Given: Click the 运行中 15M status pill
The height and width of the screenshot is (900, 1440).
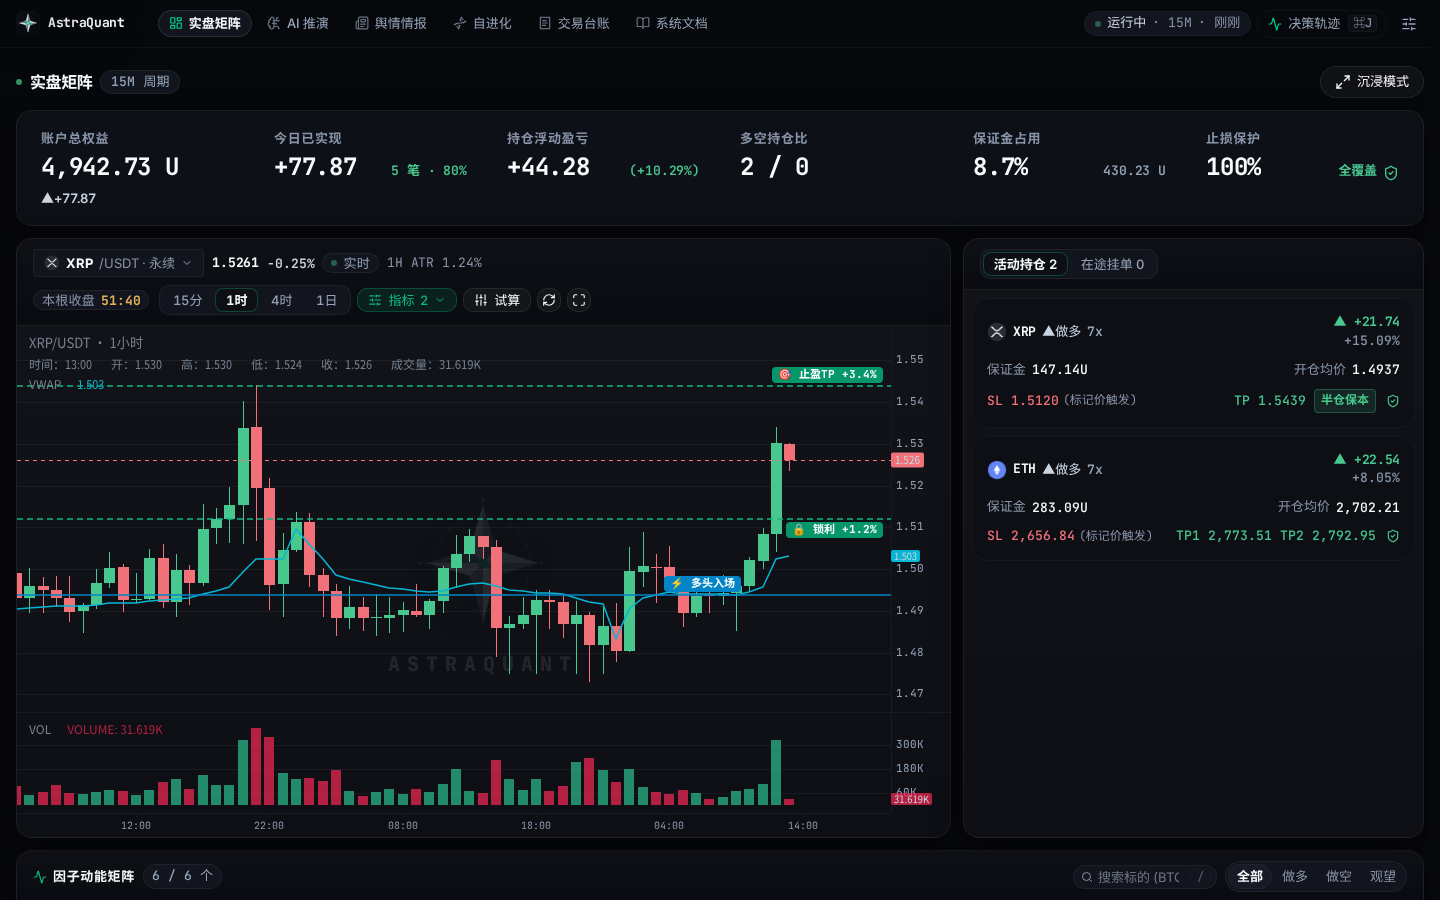Looking at the screenshot, I should click(x=1167, y=23).
